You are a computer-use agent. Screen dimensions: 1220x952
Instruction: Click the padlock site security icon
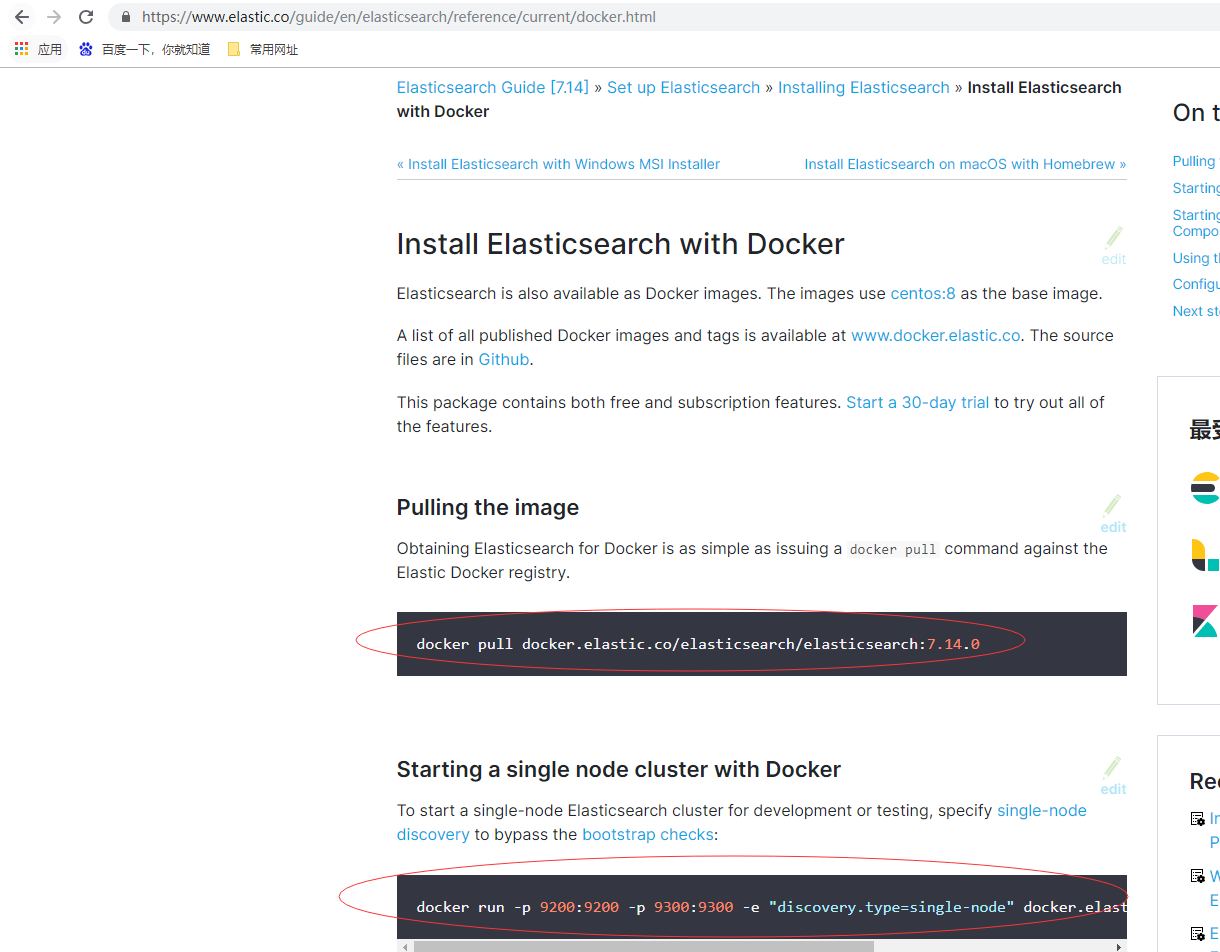[125, 17]
